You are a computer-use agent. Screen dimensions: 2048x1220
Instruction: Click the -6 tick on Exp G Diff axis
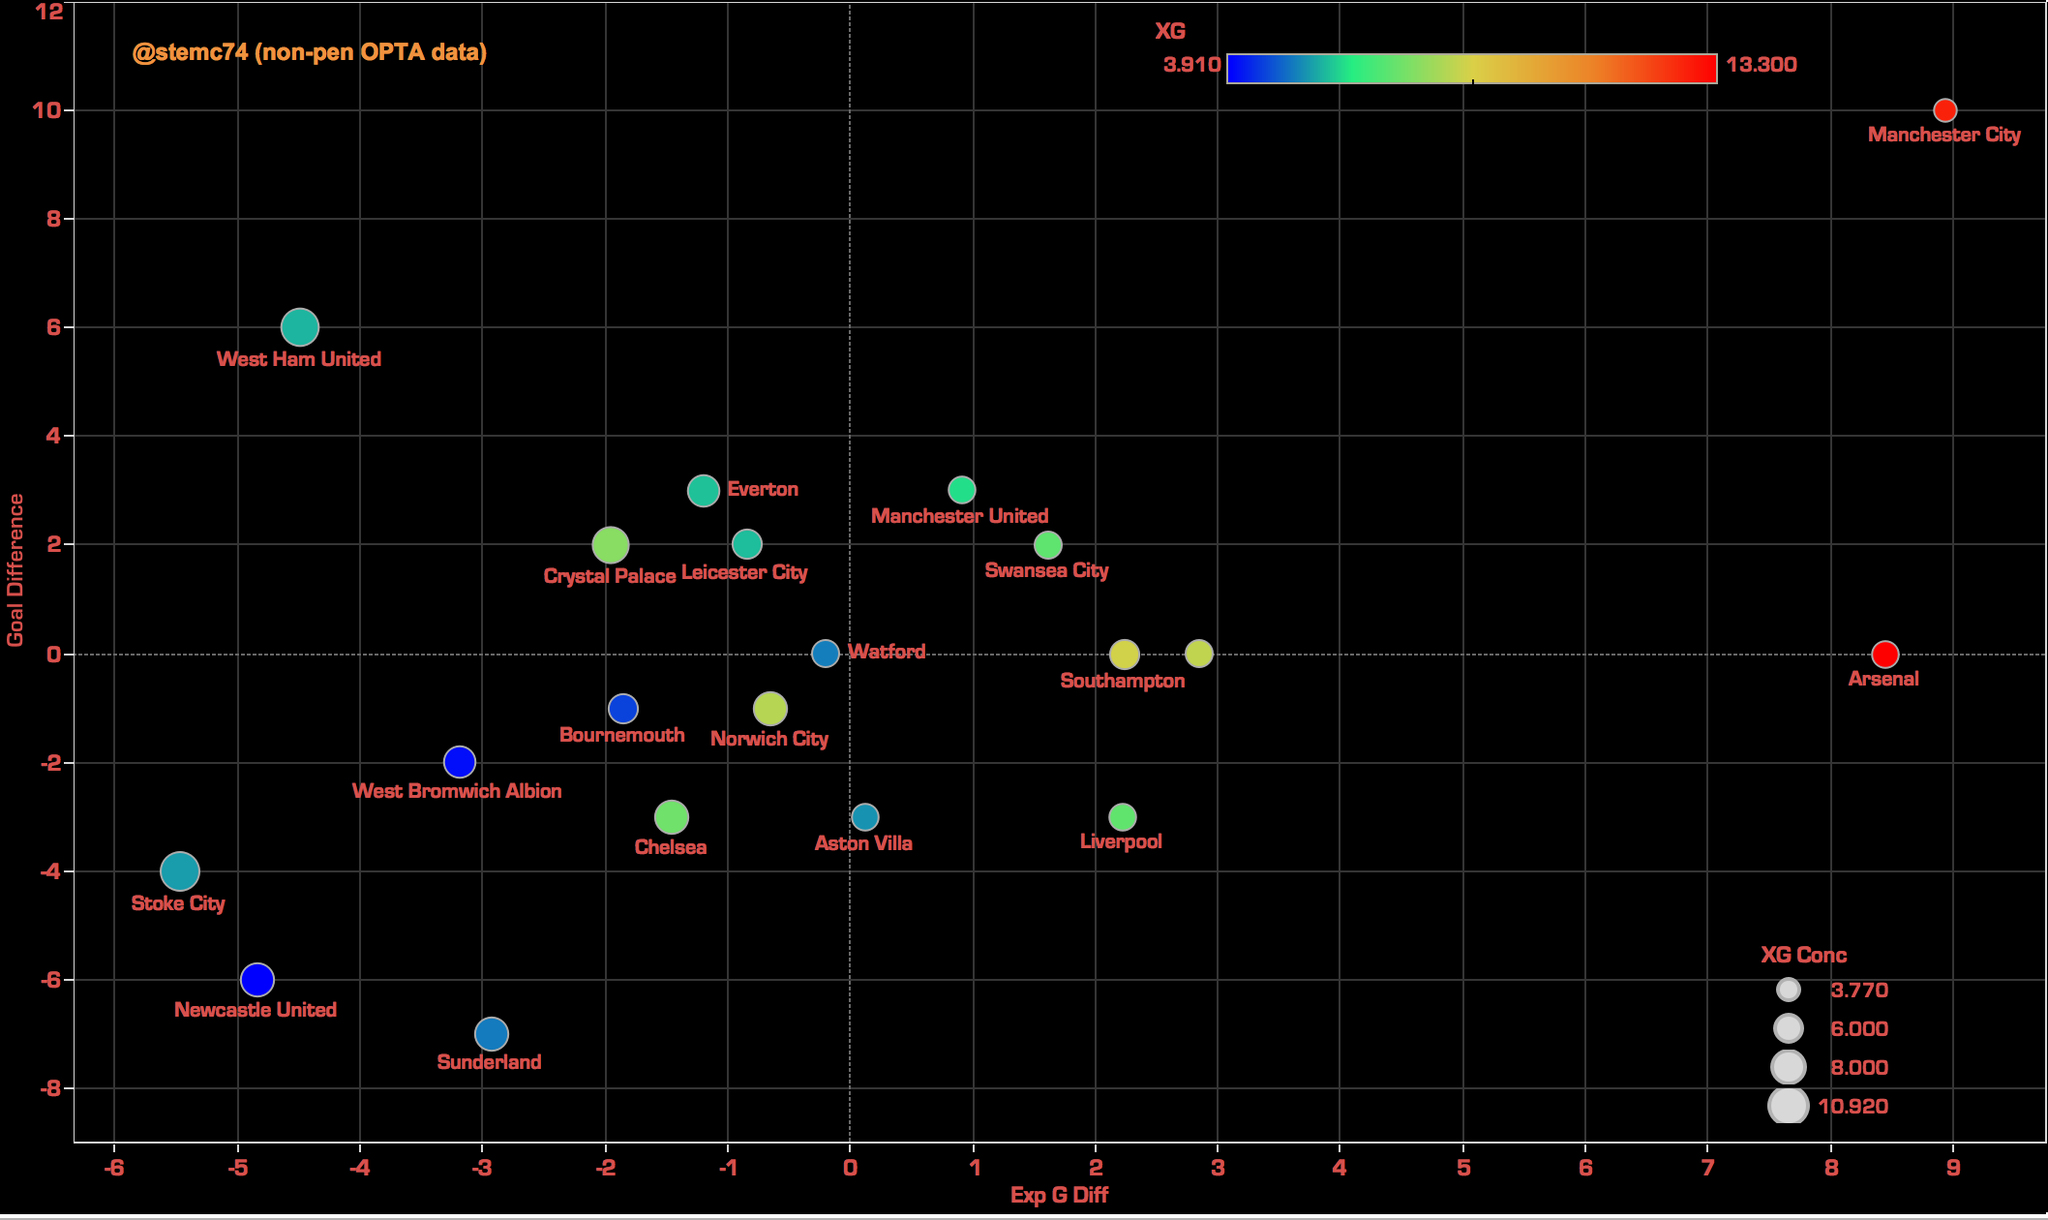(x=114, y=1167)
